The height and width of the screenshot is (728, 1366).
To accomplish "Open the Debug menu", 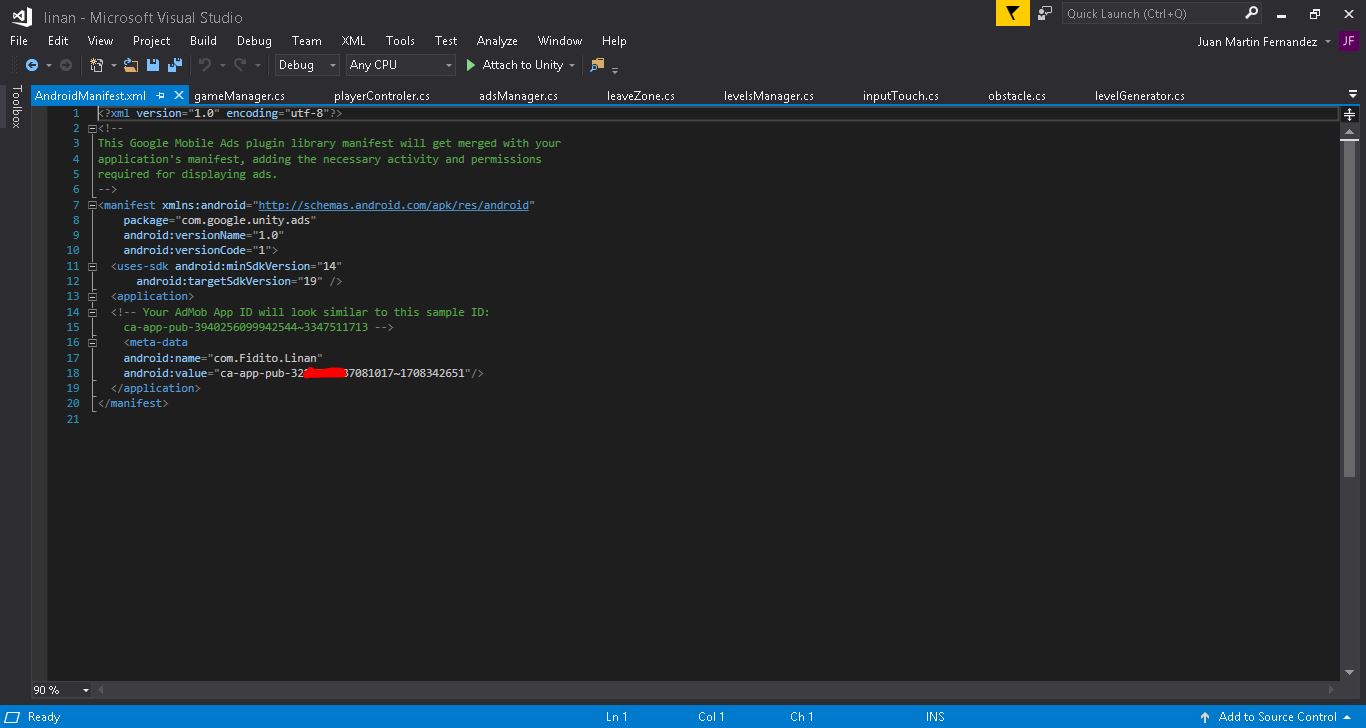I will 254,41.
